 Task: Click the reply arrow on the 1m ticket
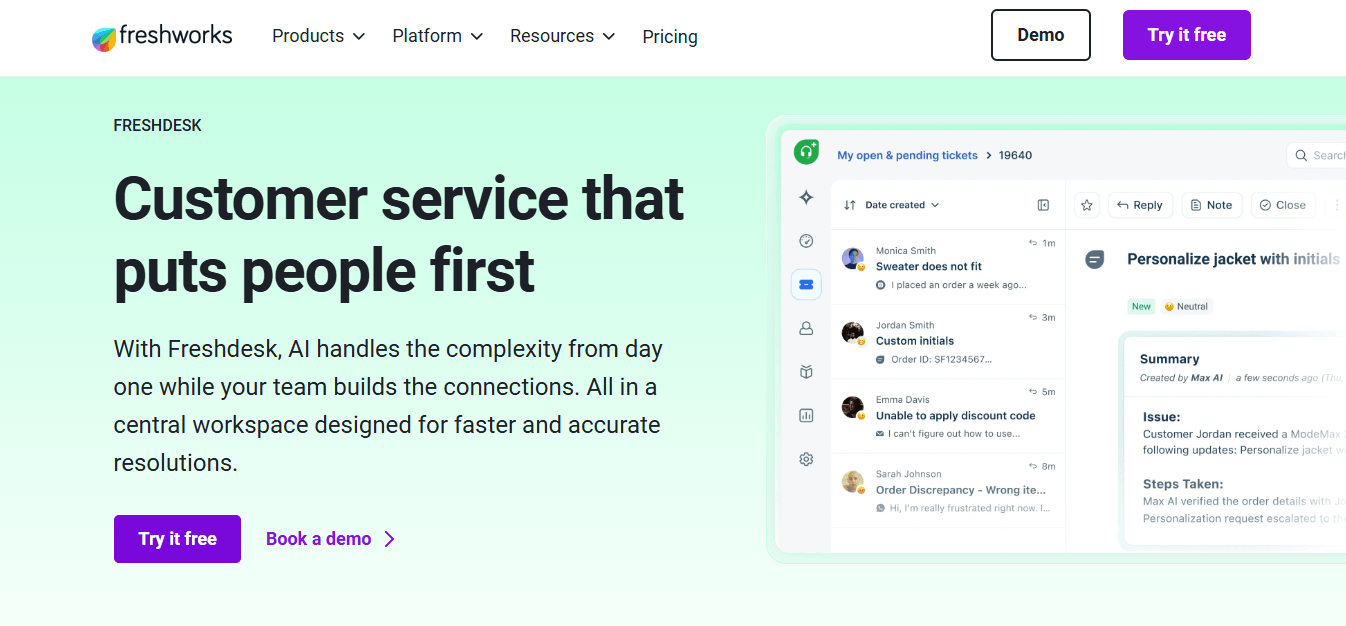[1033, 243]
